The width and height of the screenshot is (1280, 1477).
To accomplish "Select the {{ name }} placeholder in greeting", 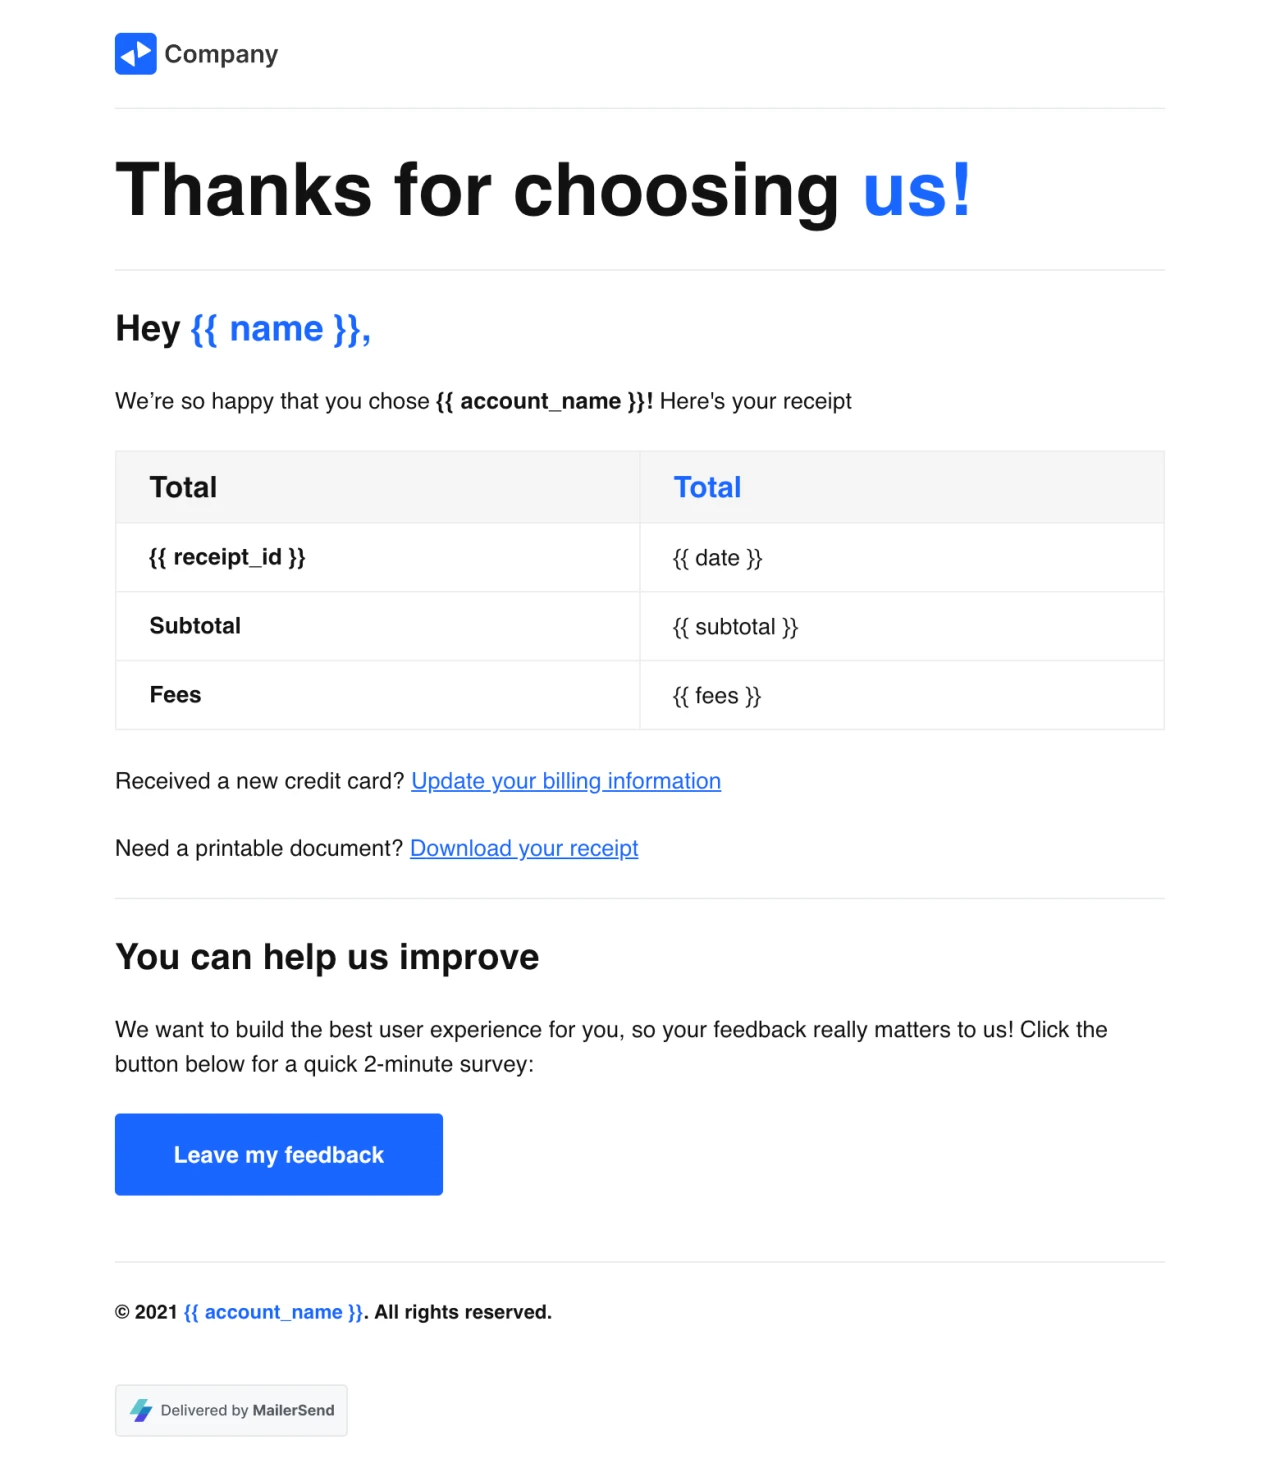I will point(280,329).
